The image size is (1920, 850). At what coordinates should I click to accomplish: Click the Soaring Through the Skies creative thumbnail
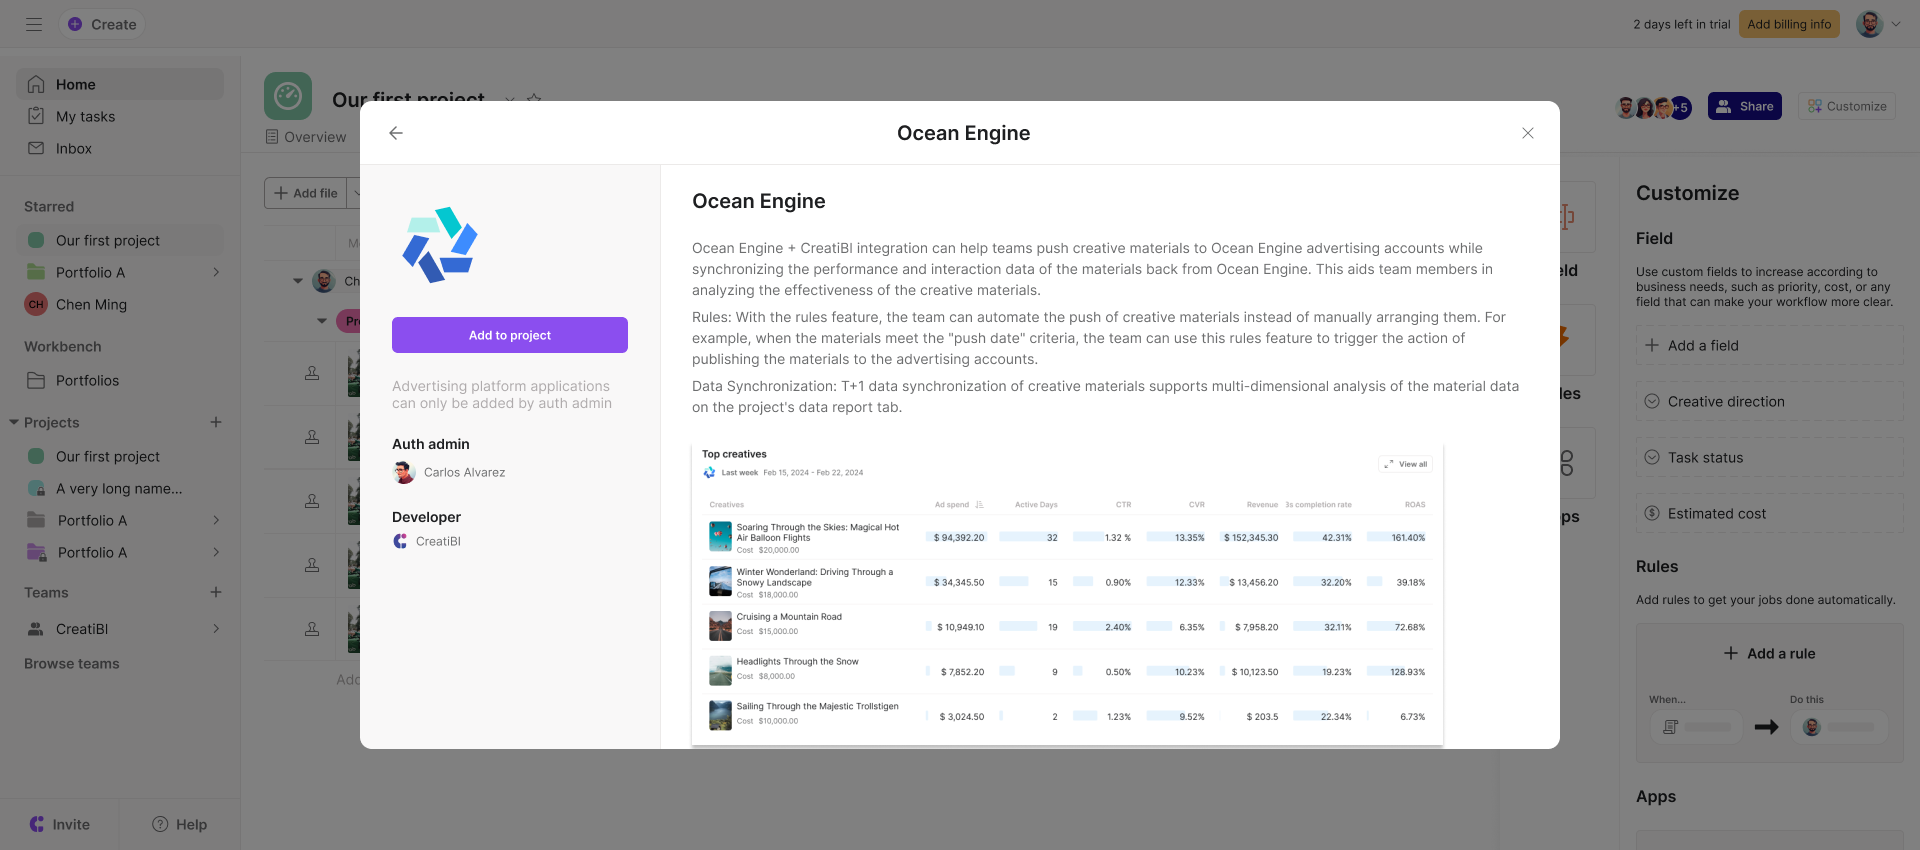click(x=720, y=537)
